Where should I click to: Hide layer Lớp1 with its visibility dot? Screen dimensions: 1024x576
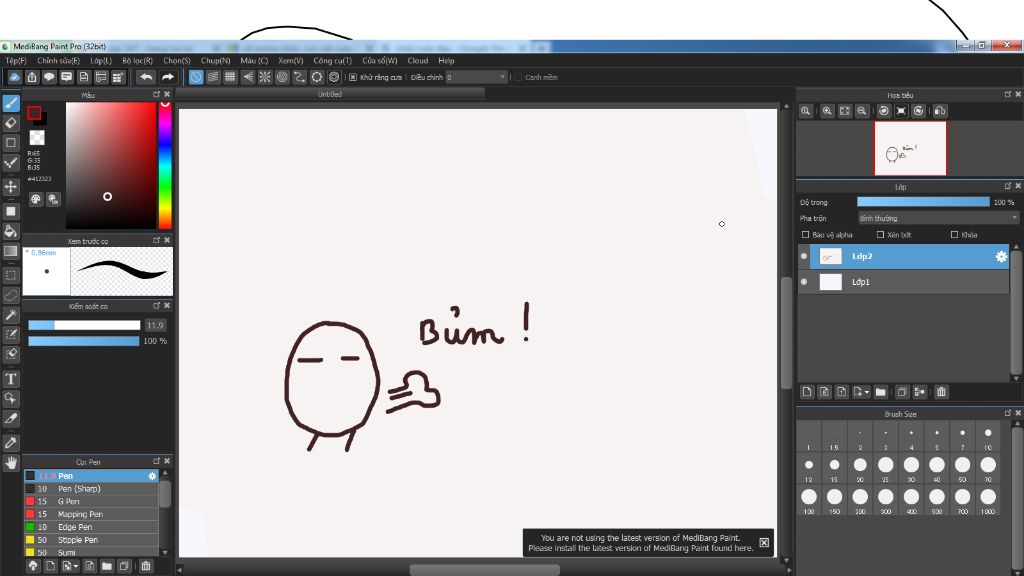[x=804, y=282]
